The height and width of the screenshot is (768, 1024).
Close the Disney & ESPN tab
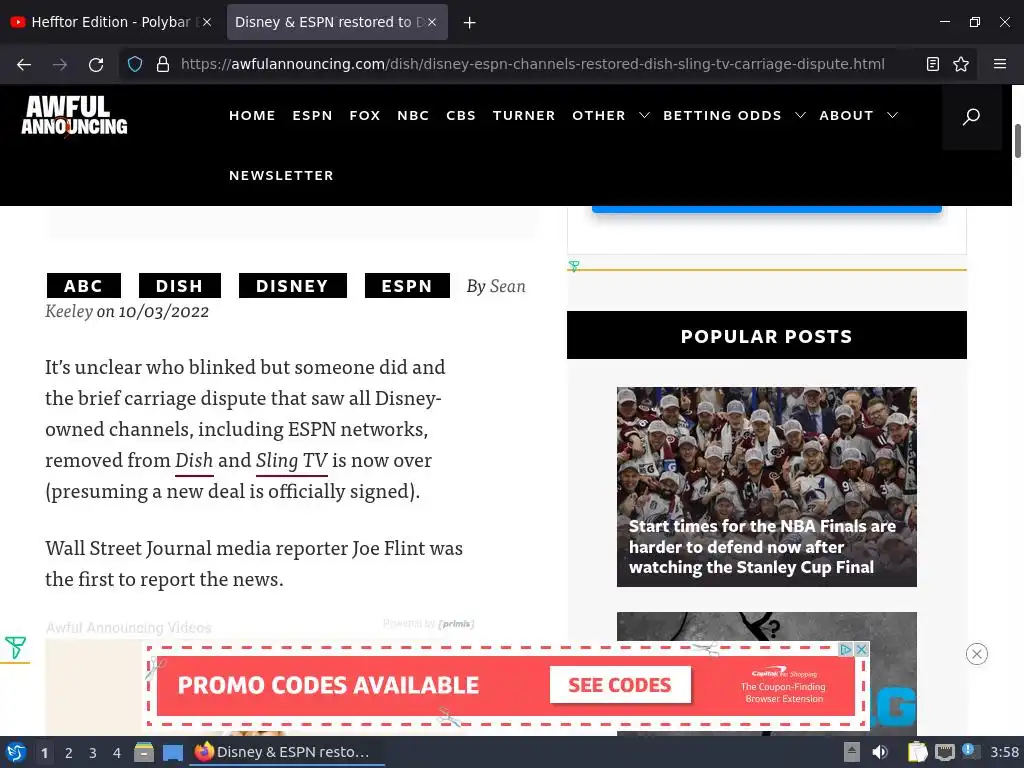(x=432, y=22)
